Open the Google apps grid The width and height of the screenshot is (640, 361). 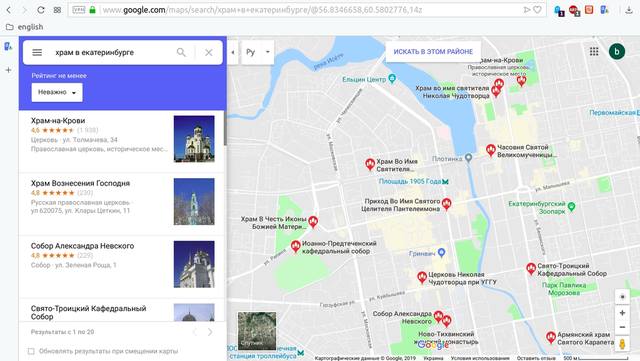coord(594,51)
